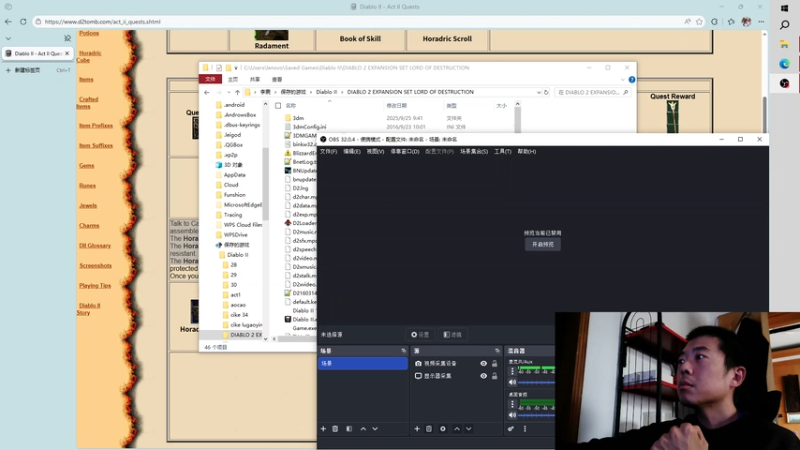Open OBS 工具(T) menu

[503, 152]
